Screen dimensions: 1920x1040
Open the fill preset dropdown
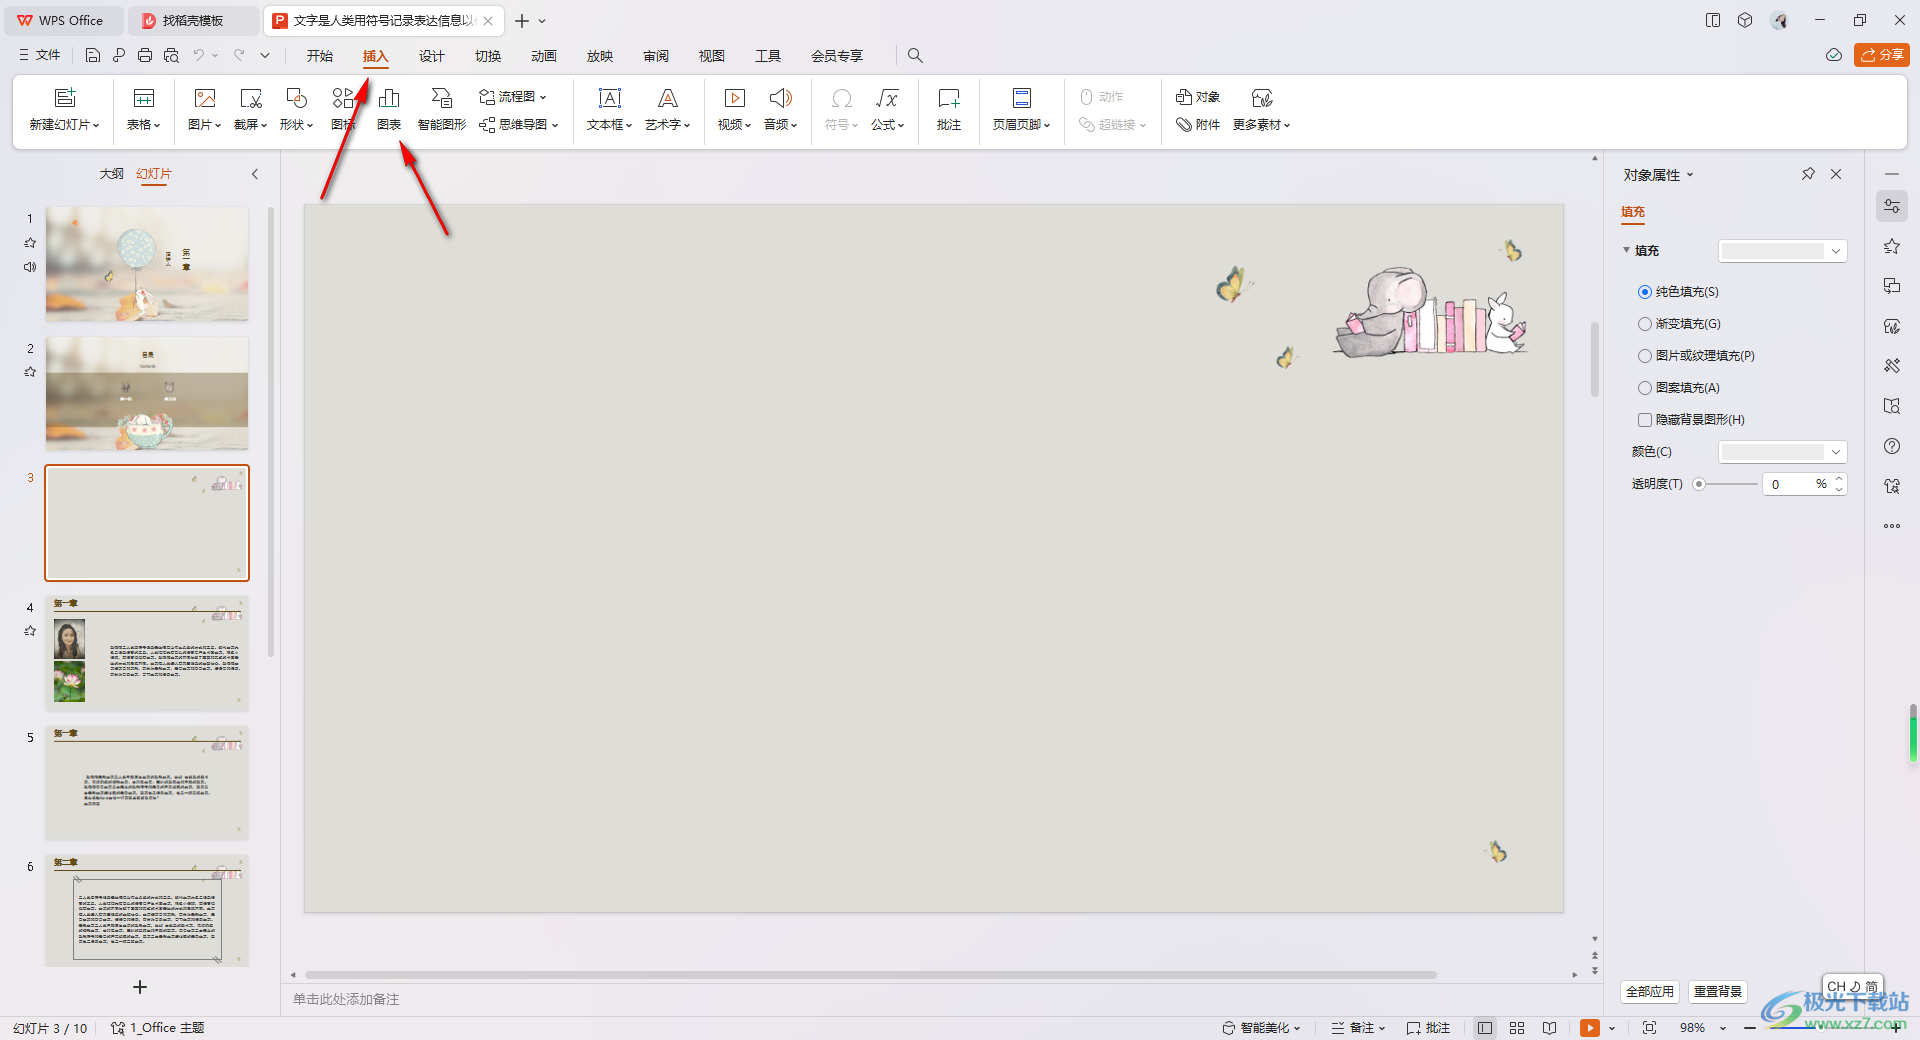coord(1782,251)
